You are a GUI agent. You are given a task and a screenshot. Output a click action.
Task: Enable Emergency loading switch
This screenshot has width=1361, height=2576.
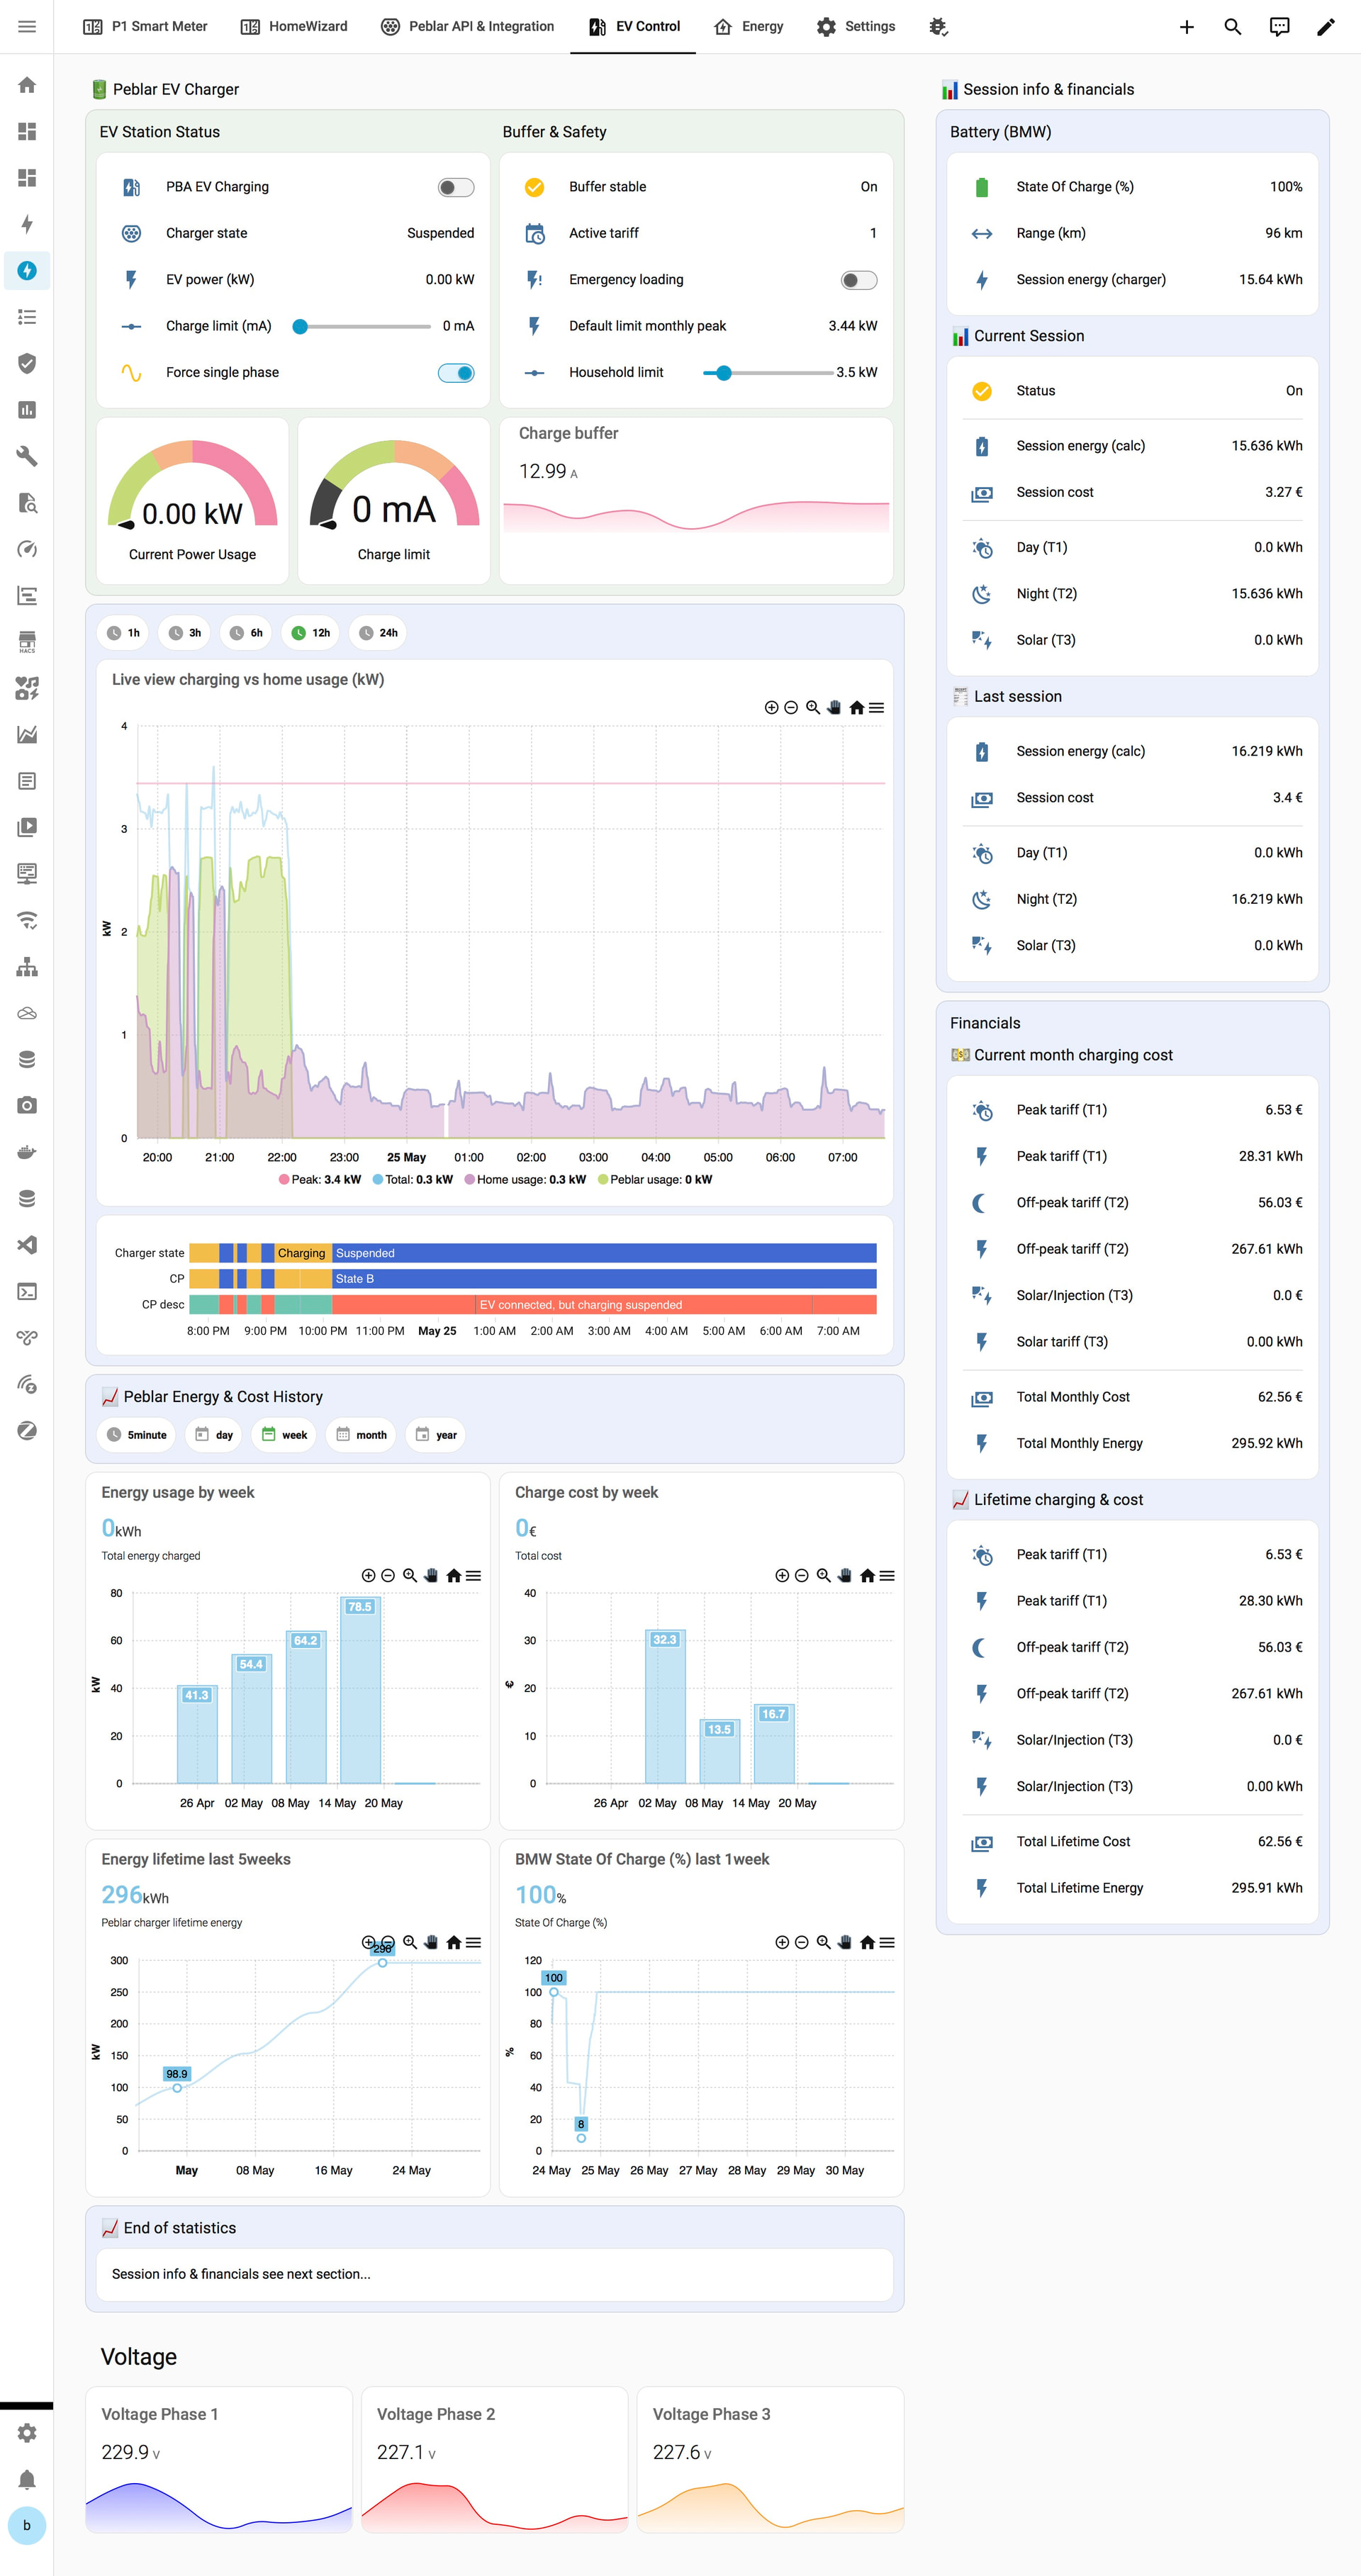click(859, 280)
